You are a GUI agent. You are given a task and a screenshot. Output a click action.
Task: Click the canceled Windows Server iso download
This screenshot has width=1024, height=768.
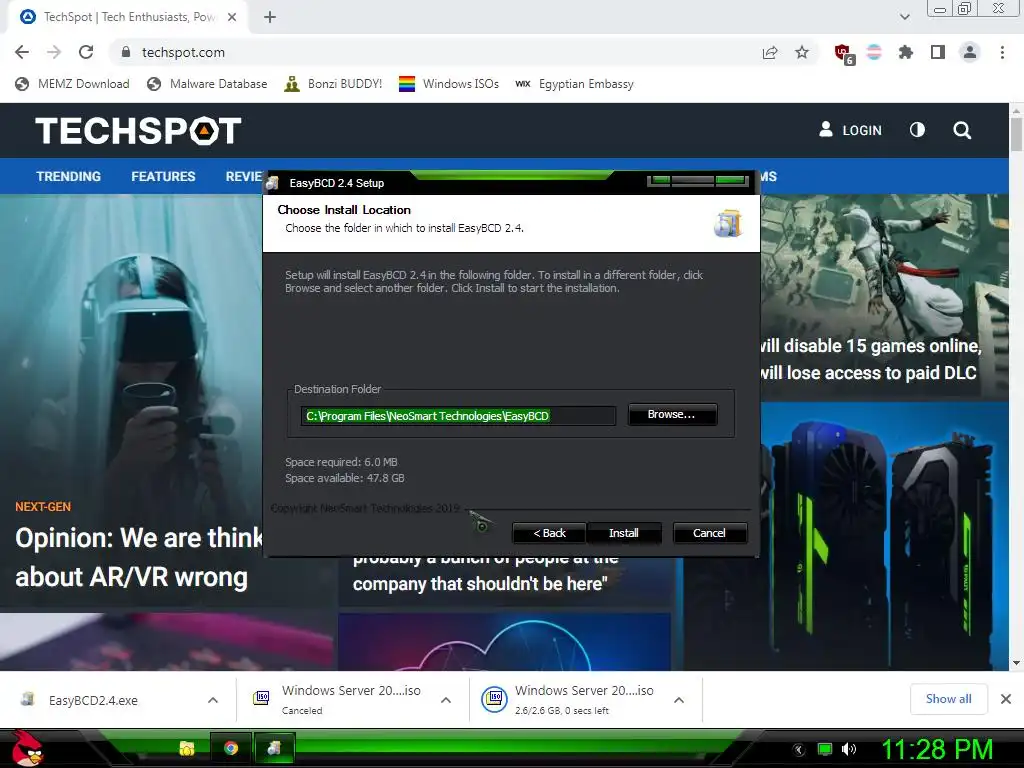click(338, 699)
